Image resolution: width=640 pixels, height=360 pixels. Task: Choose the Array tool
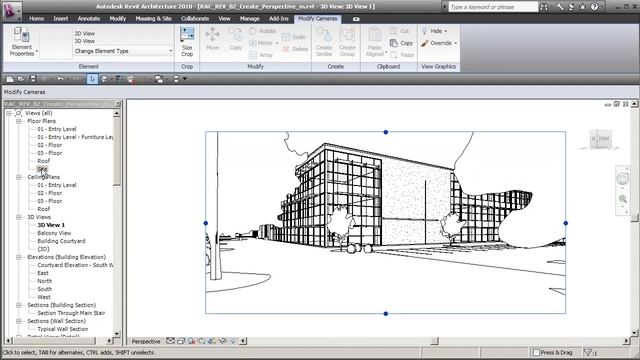coord(261,55)
